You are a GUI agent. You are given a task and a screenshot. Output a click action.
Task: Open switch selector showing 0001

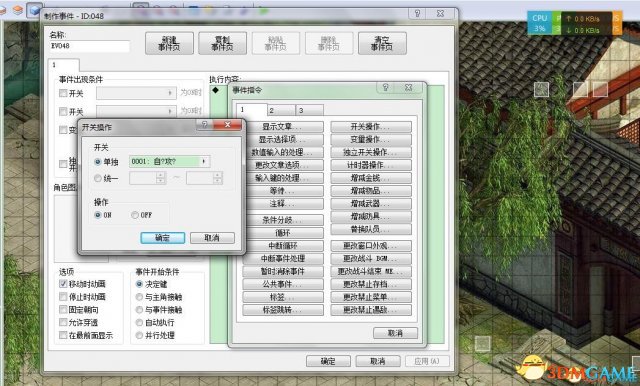tap(169, 162)
